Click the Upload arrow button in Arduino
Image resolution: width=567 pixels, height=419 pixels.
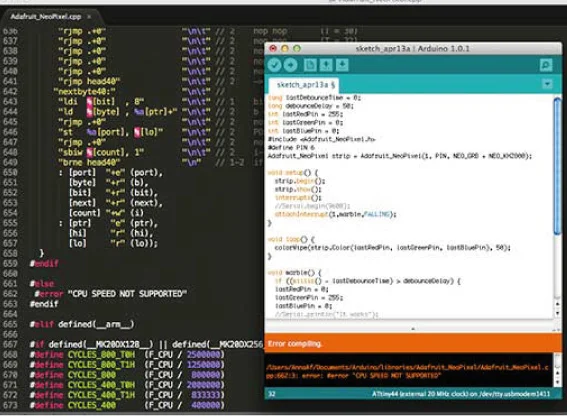click(x=290, y=65)
